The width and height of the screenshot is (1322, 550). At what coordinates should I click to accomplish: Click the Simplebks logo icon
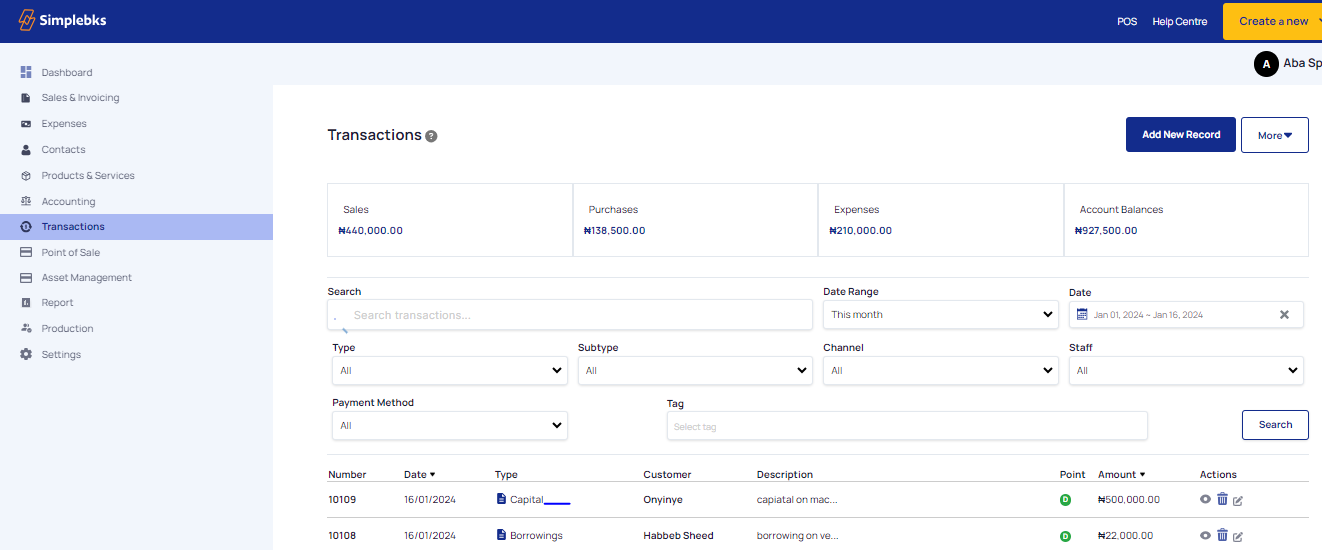[27, 20]
